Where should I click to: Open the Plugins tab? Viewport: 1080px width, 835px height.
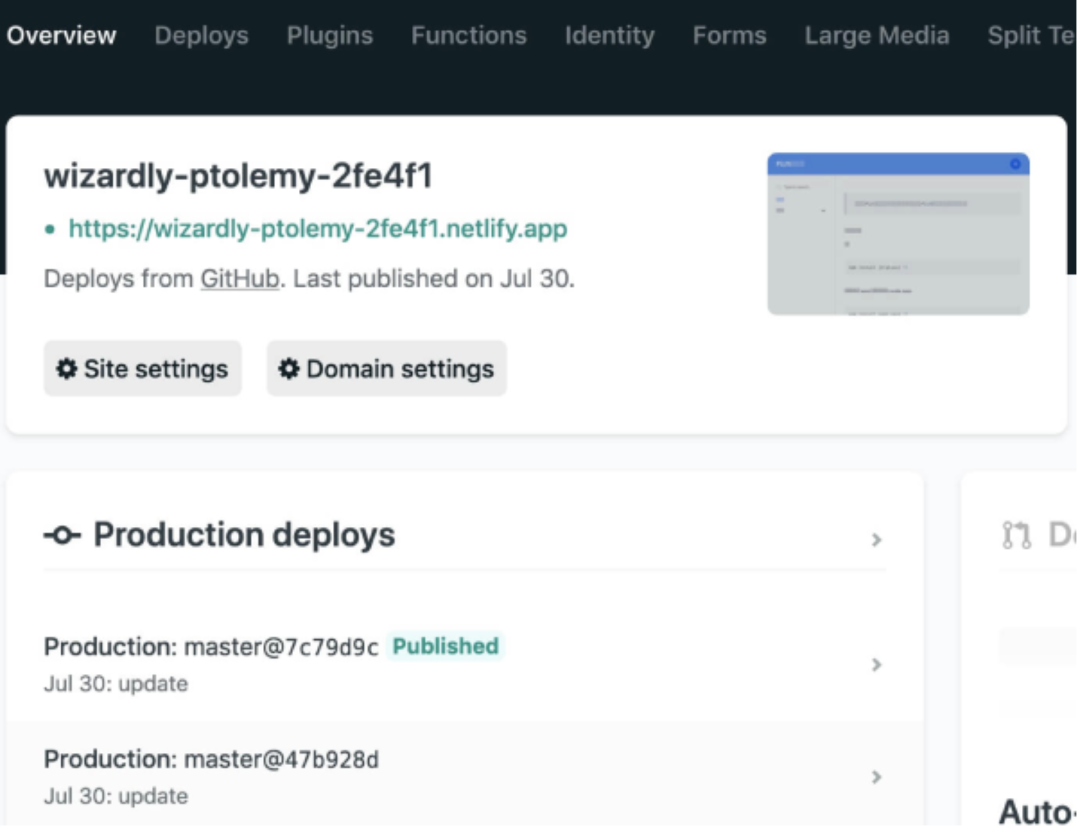329,36
